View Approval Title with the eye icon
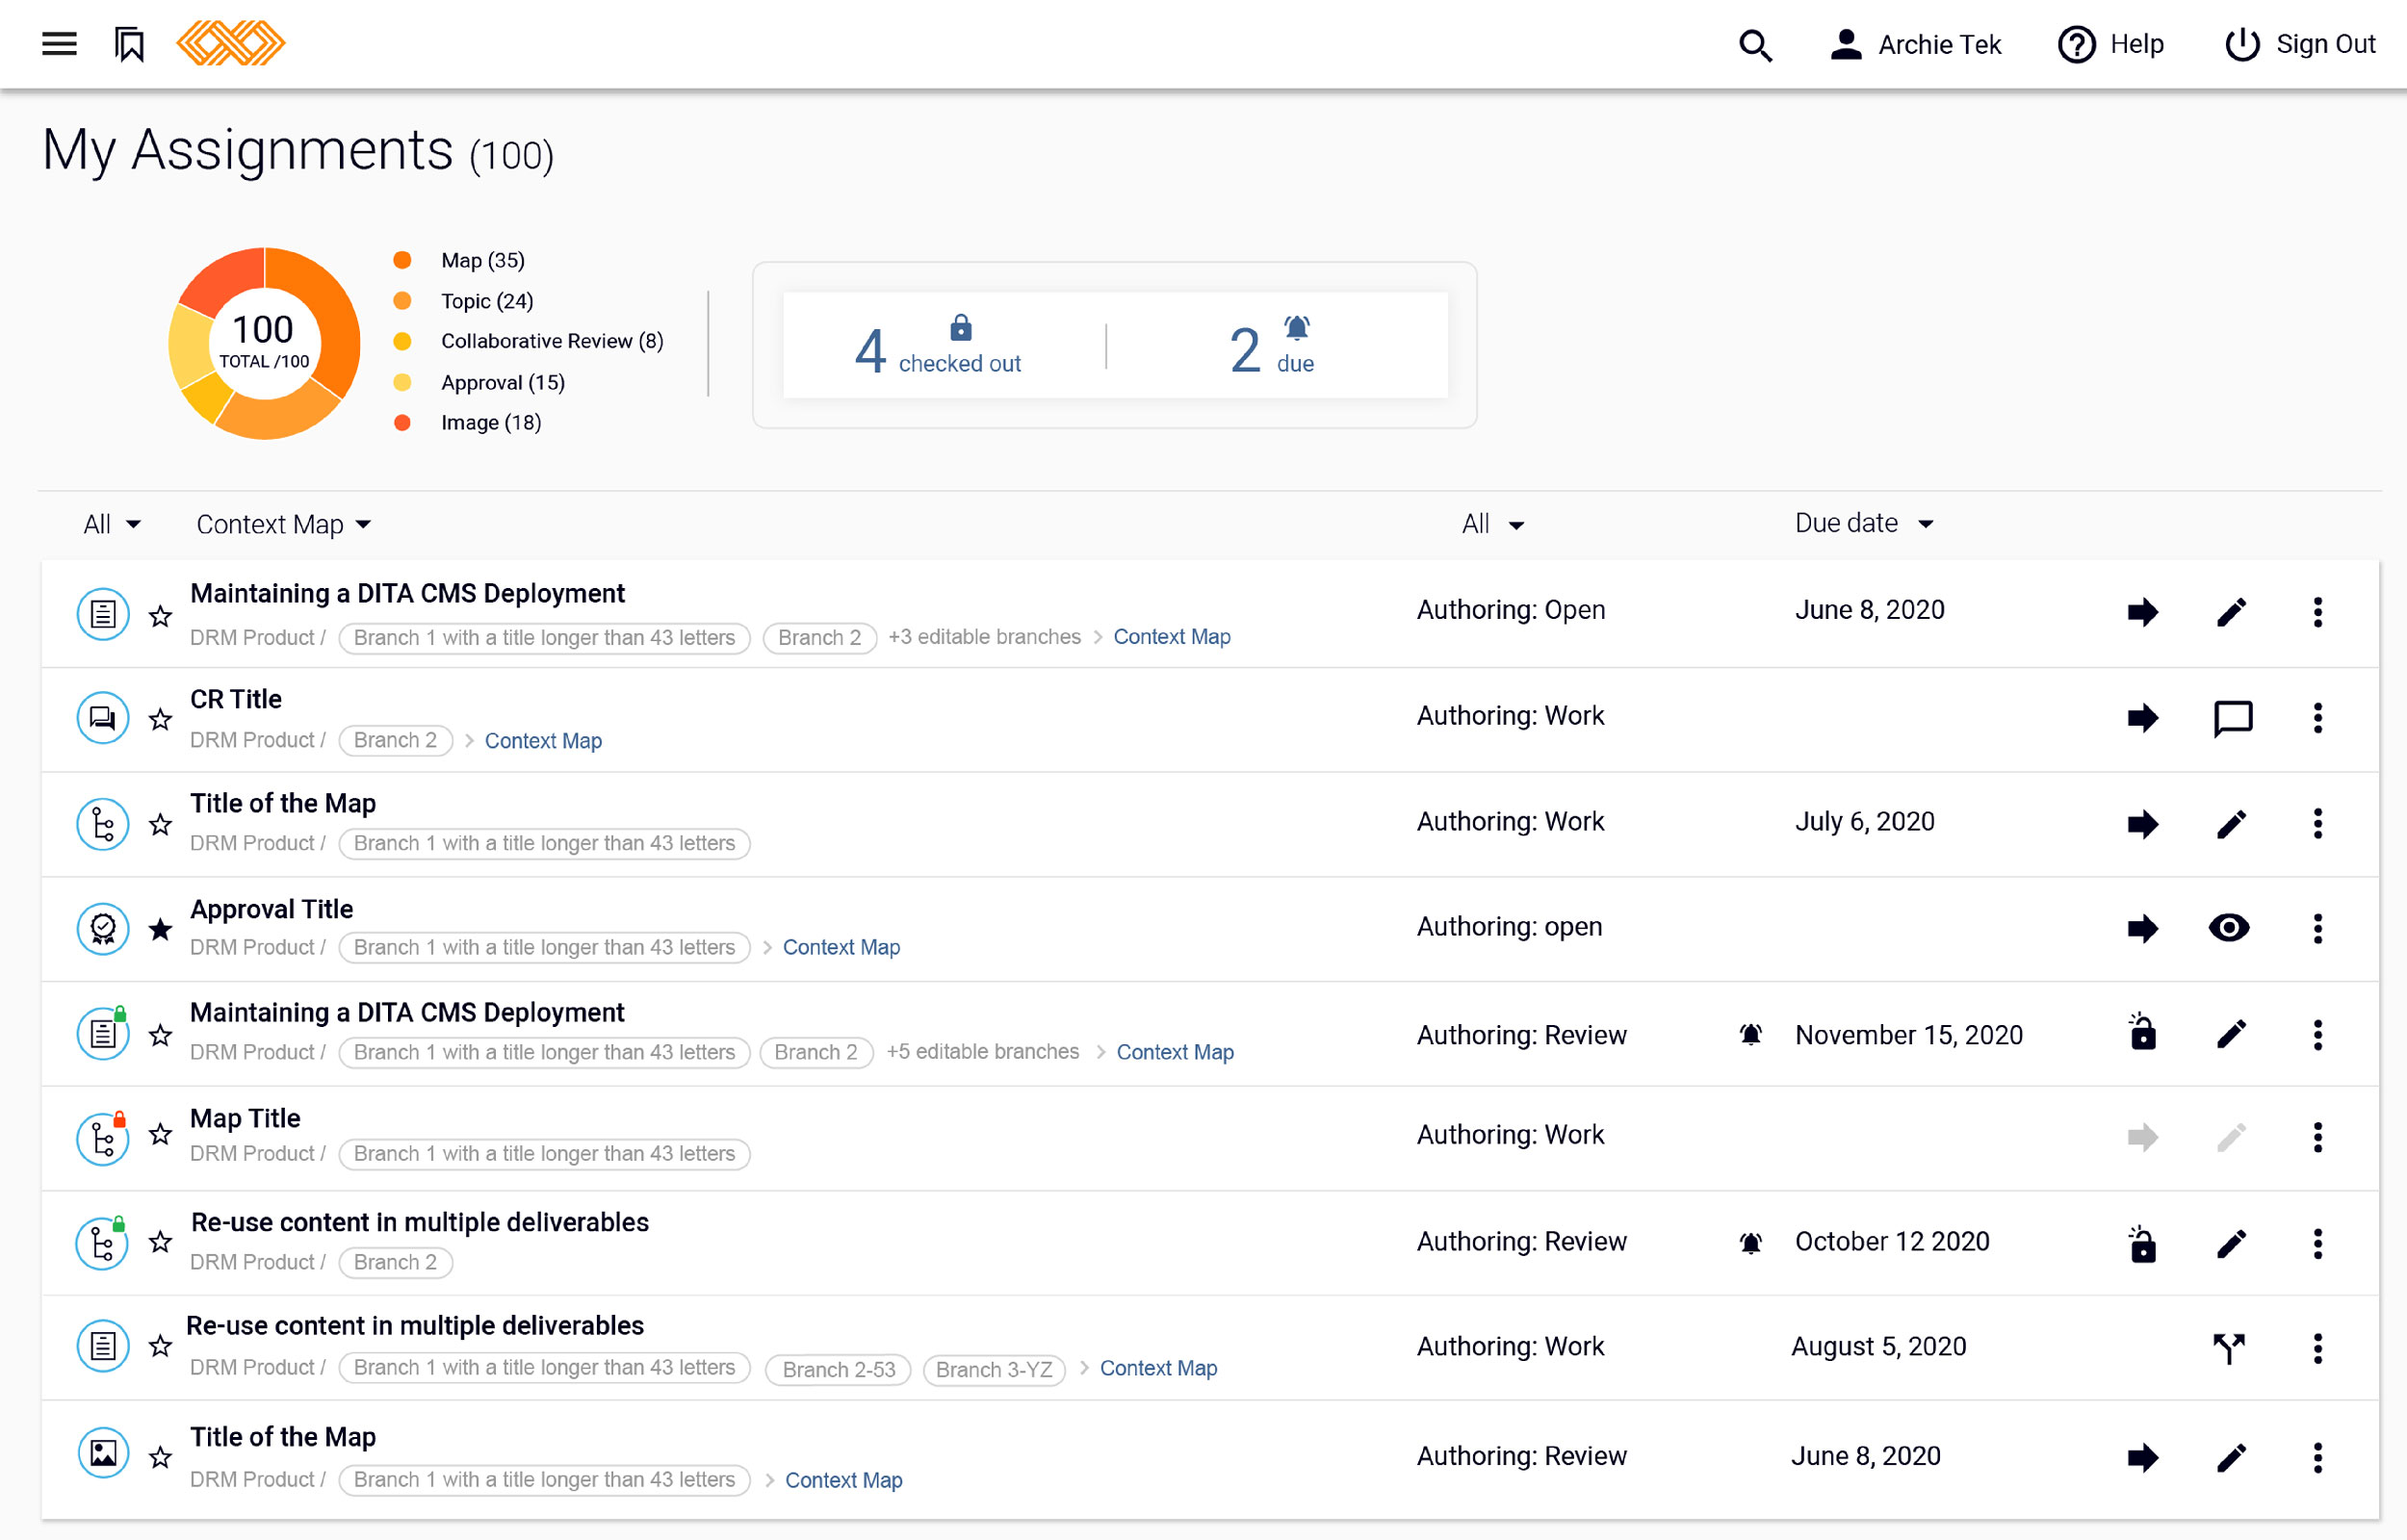 click(2229, 928)
